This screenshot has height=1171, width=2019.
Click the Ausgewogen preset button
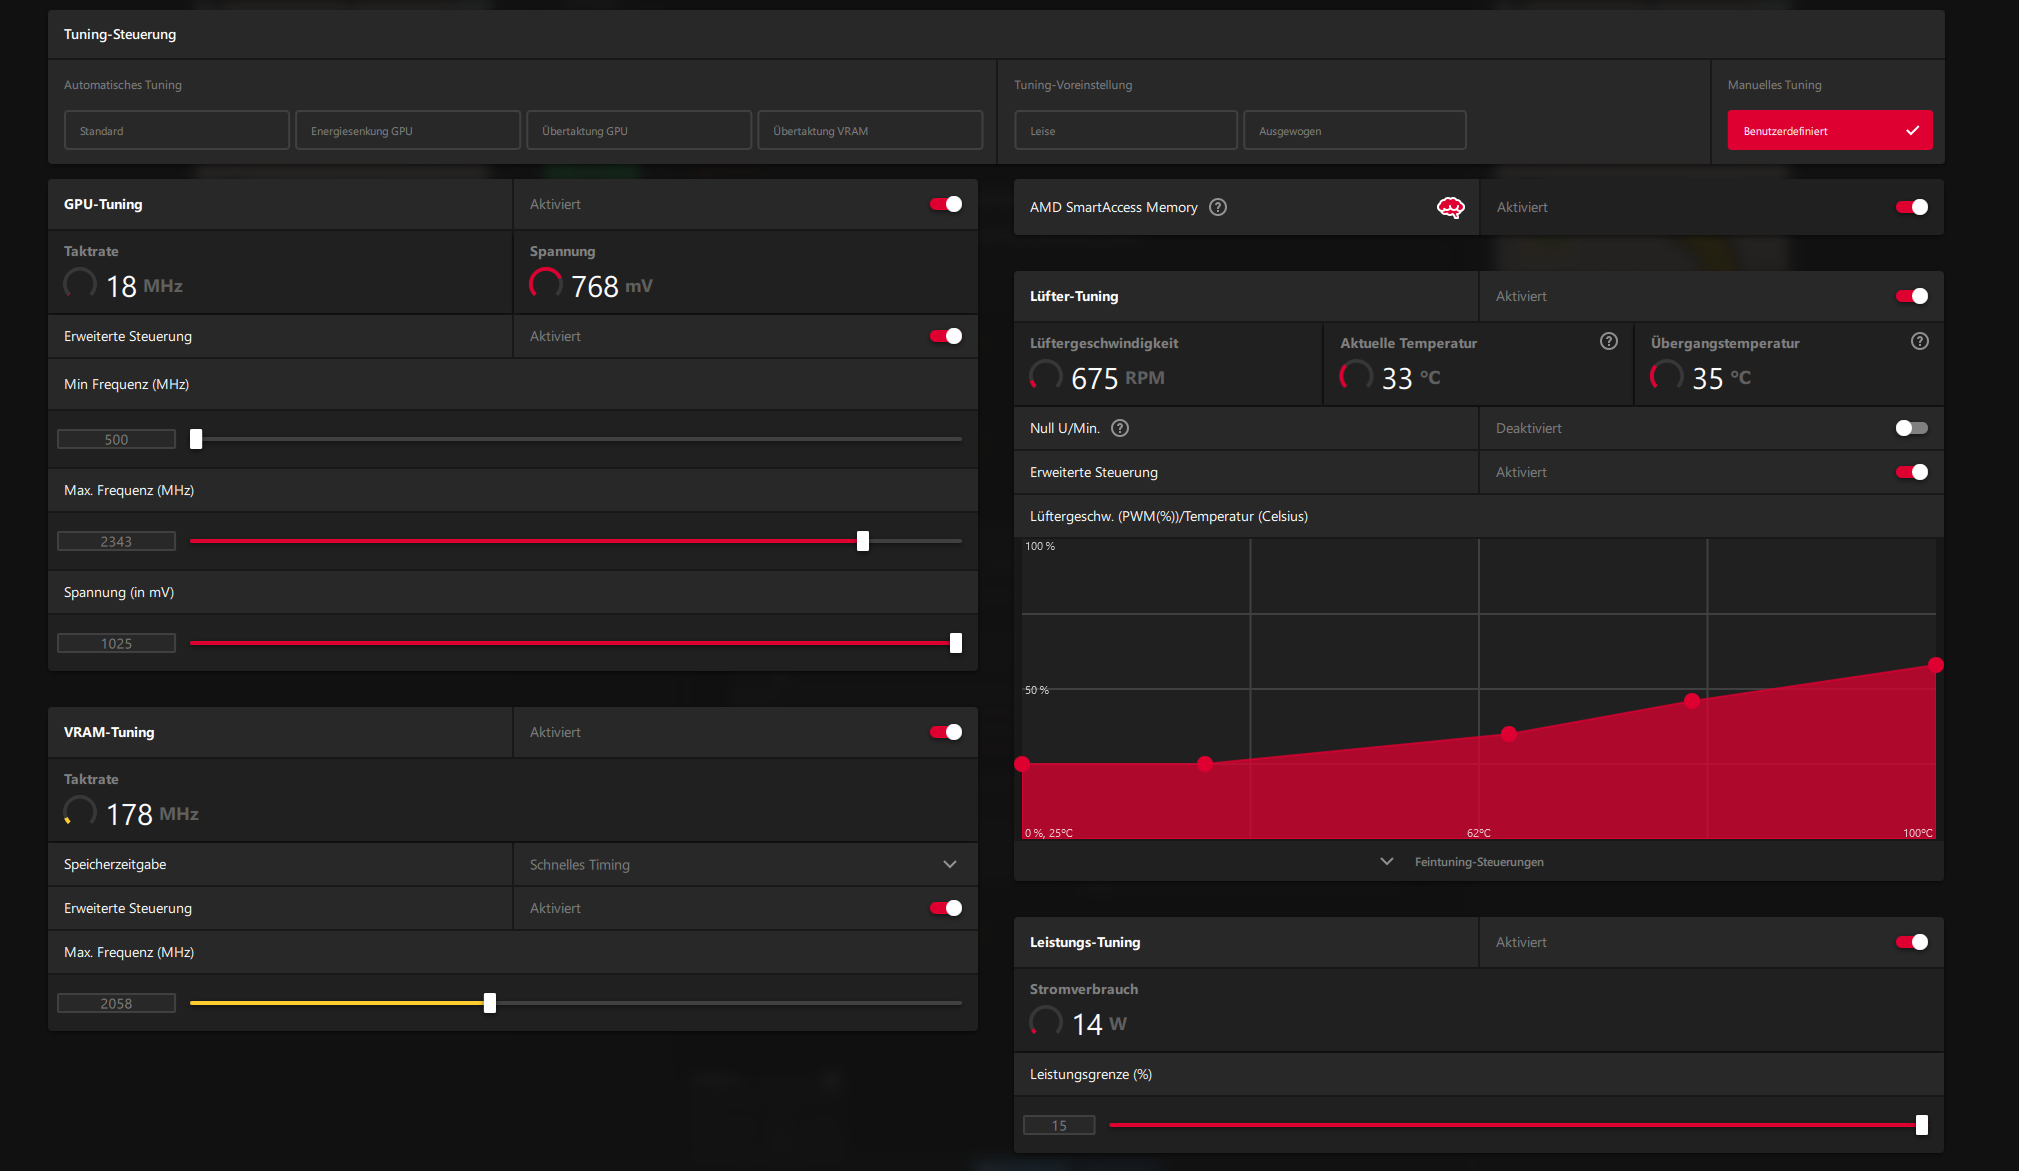1354,131
